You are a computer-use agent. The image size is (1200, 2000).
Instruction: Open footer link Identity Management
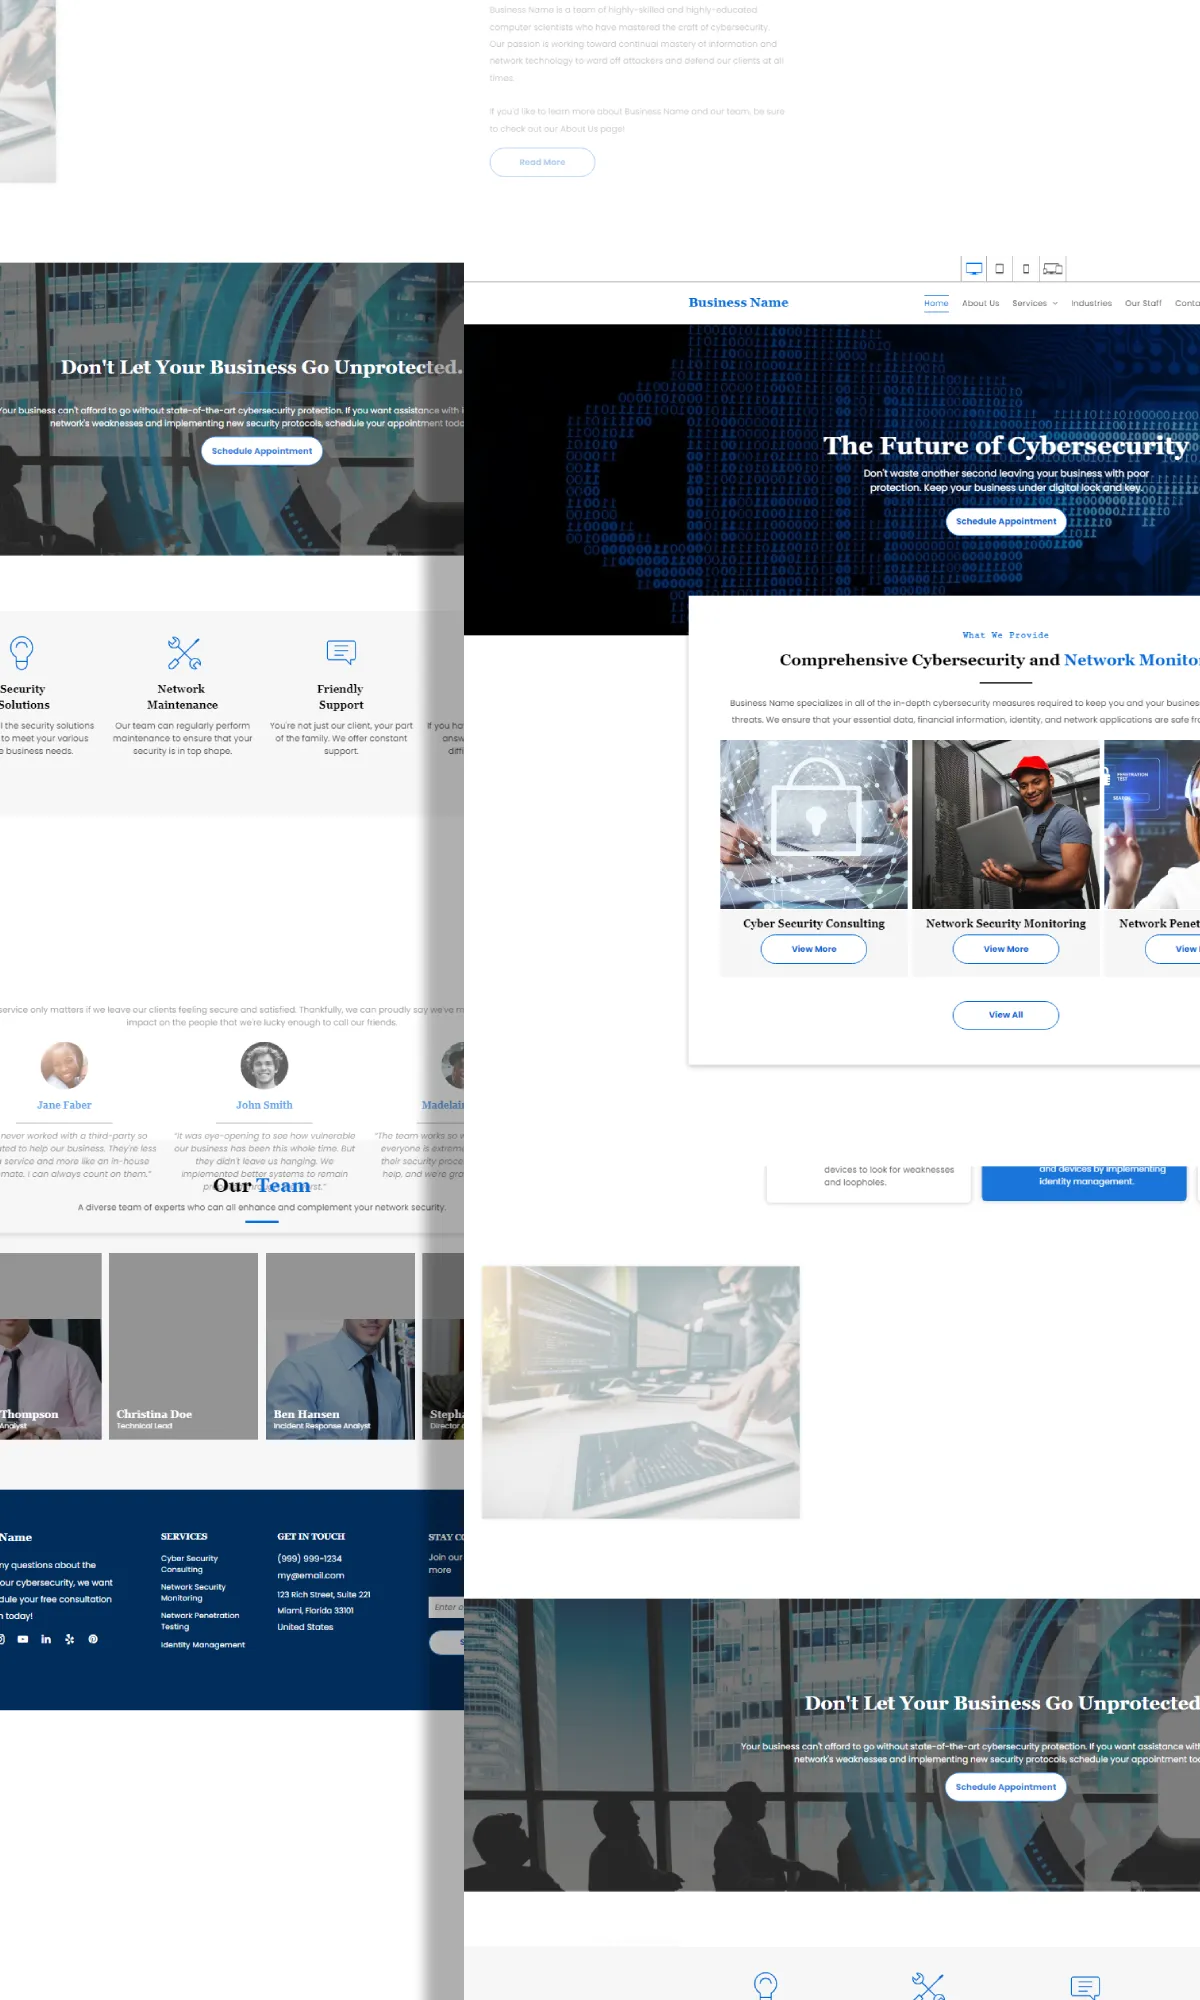[203, 1645]
